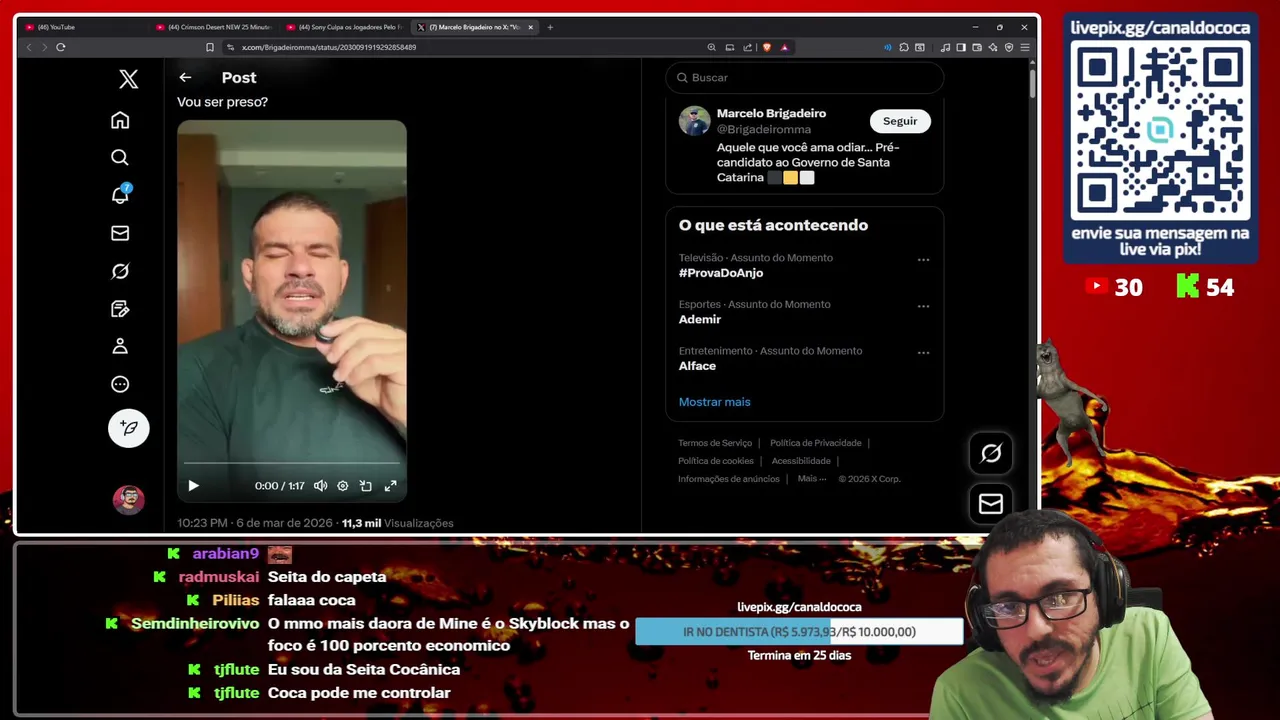This screenshot has width=1280, height=720.
Task: Go to Home in X sidebar
Action: [x=120, y=120]
